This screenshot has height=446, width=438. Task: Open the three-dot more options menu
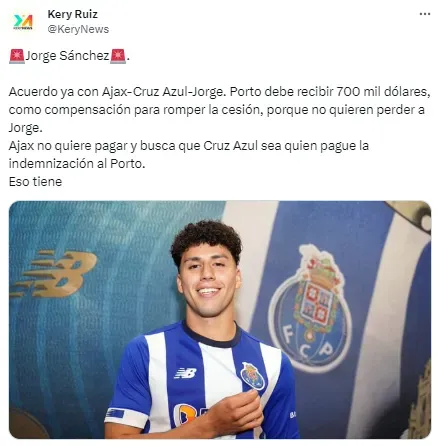(x=425, y=14)
